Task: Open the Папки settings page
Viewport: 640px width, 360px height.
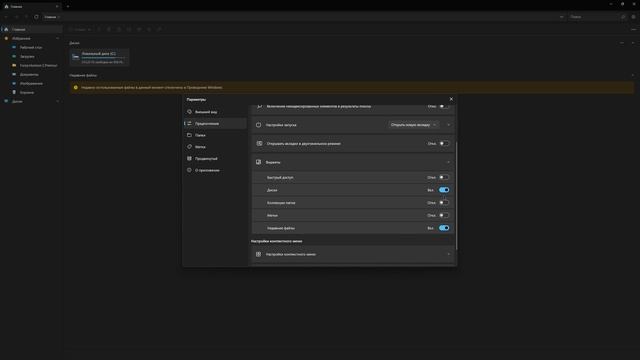Action: pyautogui.click(x=215, y=135)
